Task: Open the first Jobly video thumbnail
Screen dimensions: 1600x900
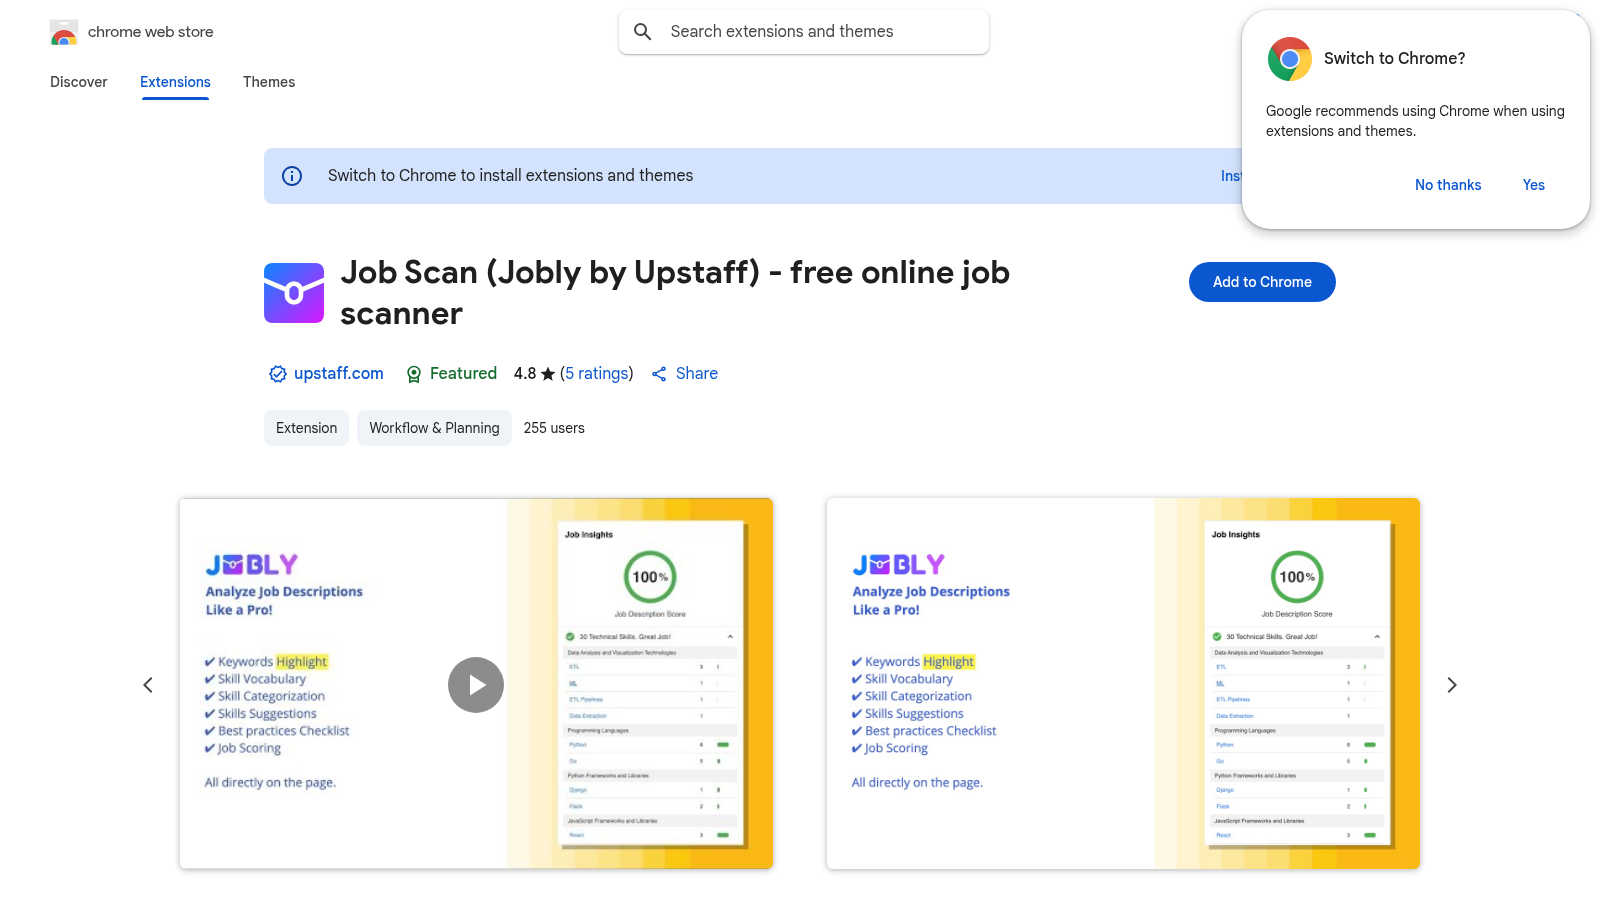Action: pyautogui.click(x=476, y=683)
